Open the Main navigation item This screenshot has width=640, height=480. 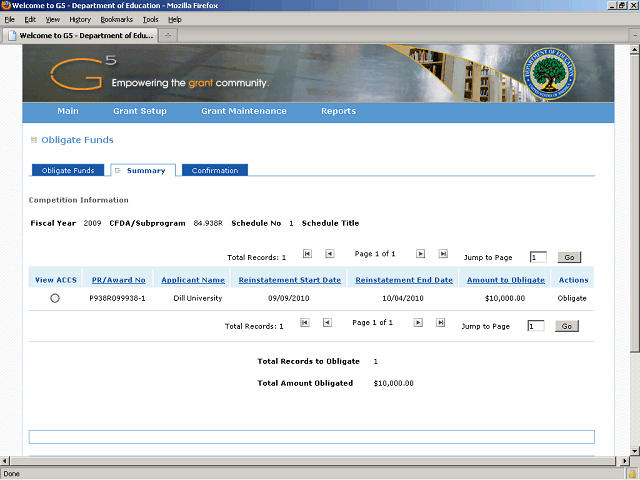coord(68,111)
